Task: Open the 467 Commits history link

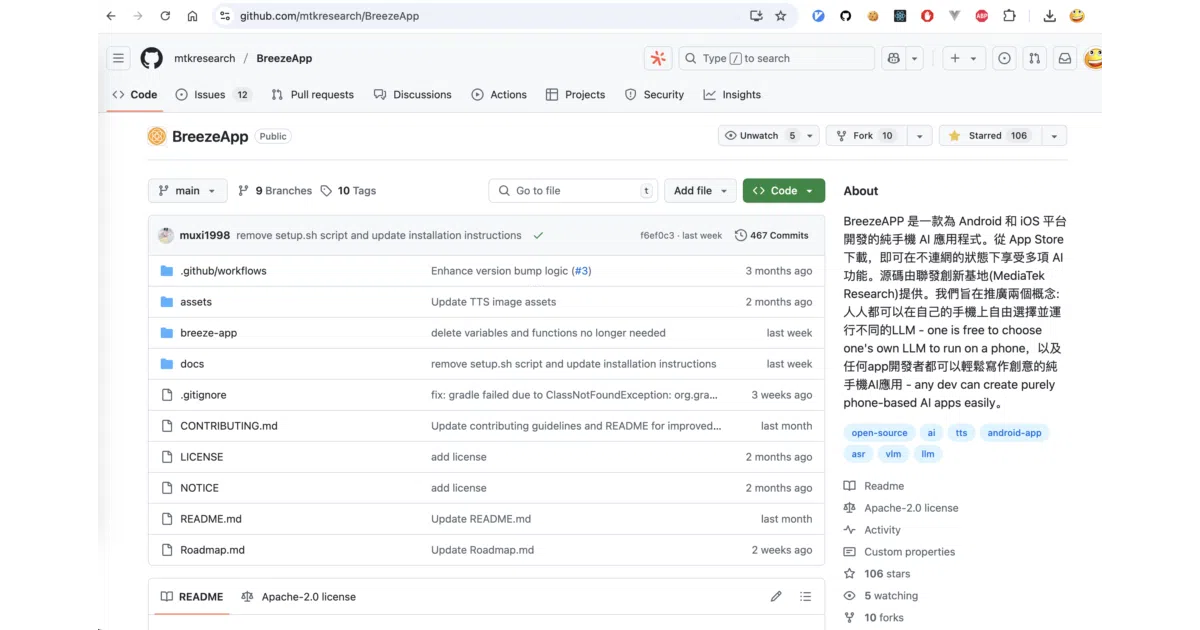Action: [771, 236]
